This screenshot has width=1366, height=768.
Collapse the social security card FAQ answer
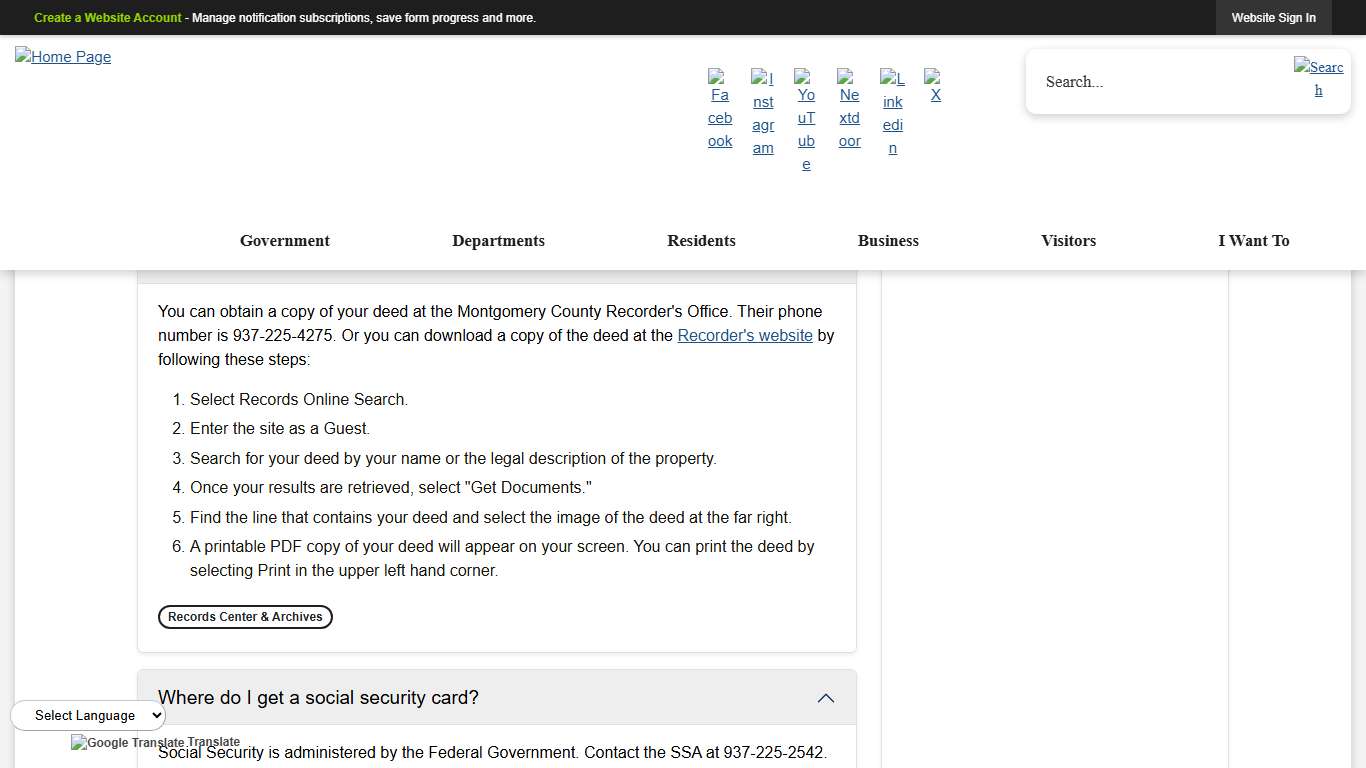[826, 698]
